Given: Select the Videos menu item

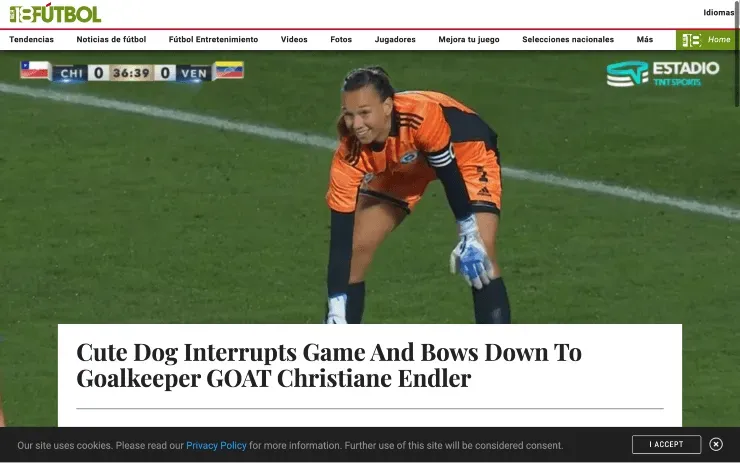Looking at the screenshot, I should point(294,40).
